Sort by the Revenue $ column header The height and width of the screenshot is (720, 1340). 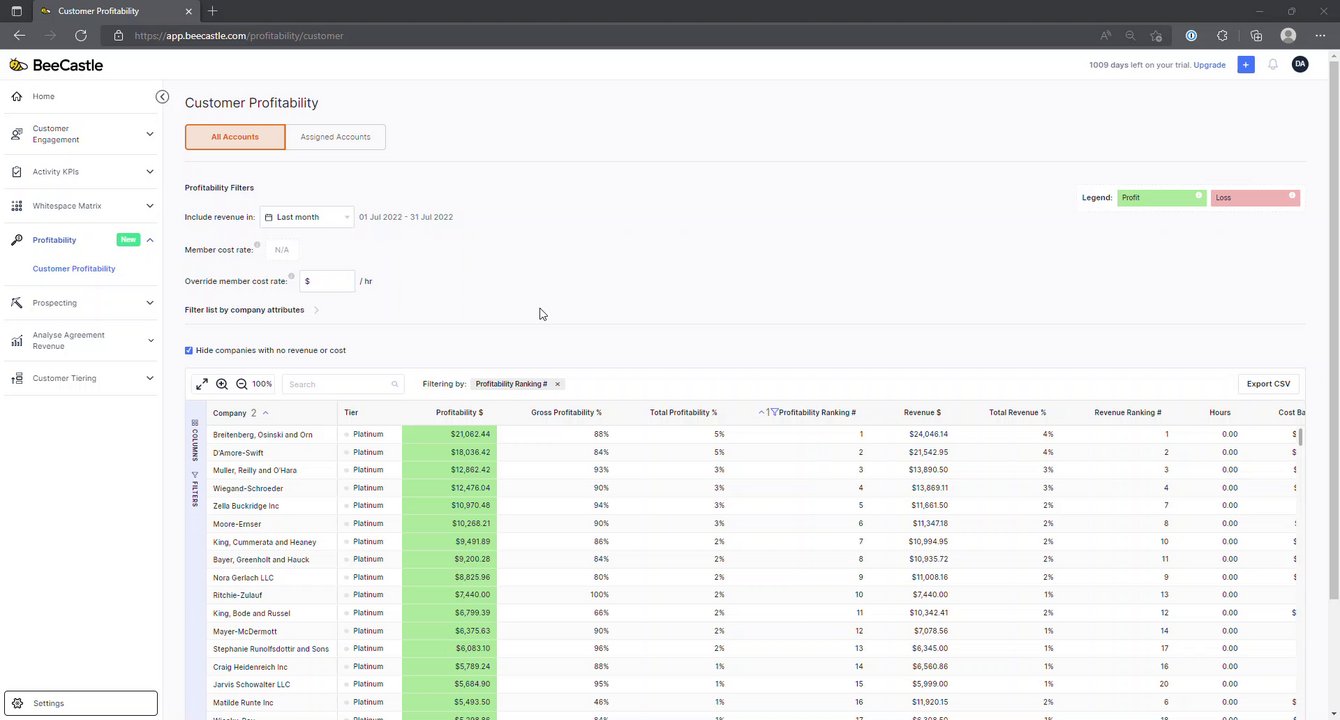(x=922, y=413)
